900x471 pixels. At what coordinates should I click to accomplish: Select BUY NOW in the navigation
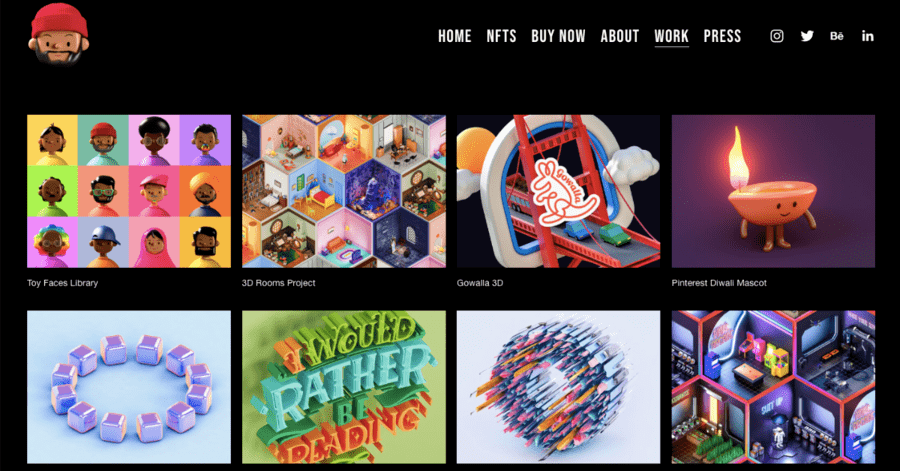click(558, 36)
